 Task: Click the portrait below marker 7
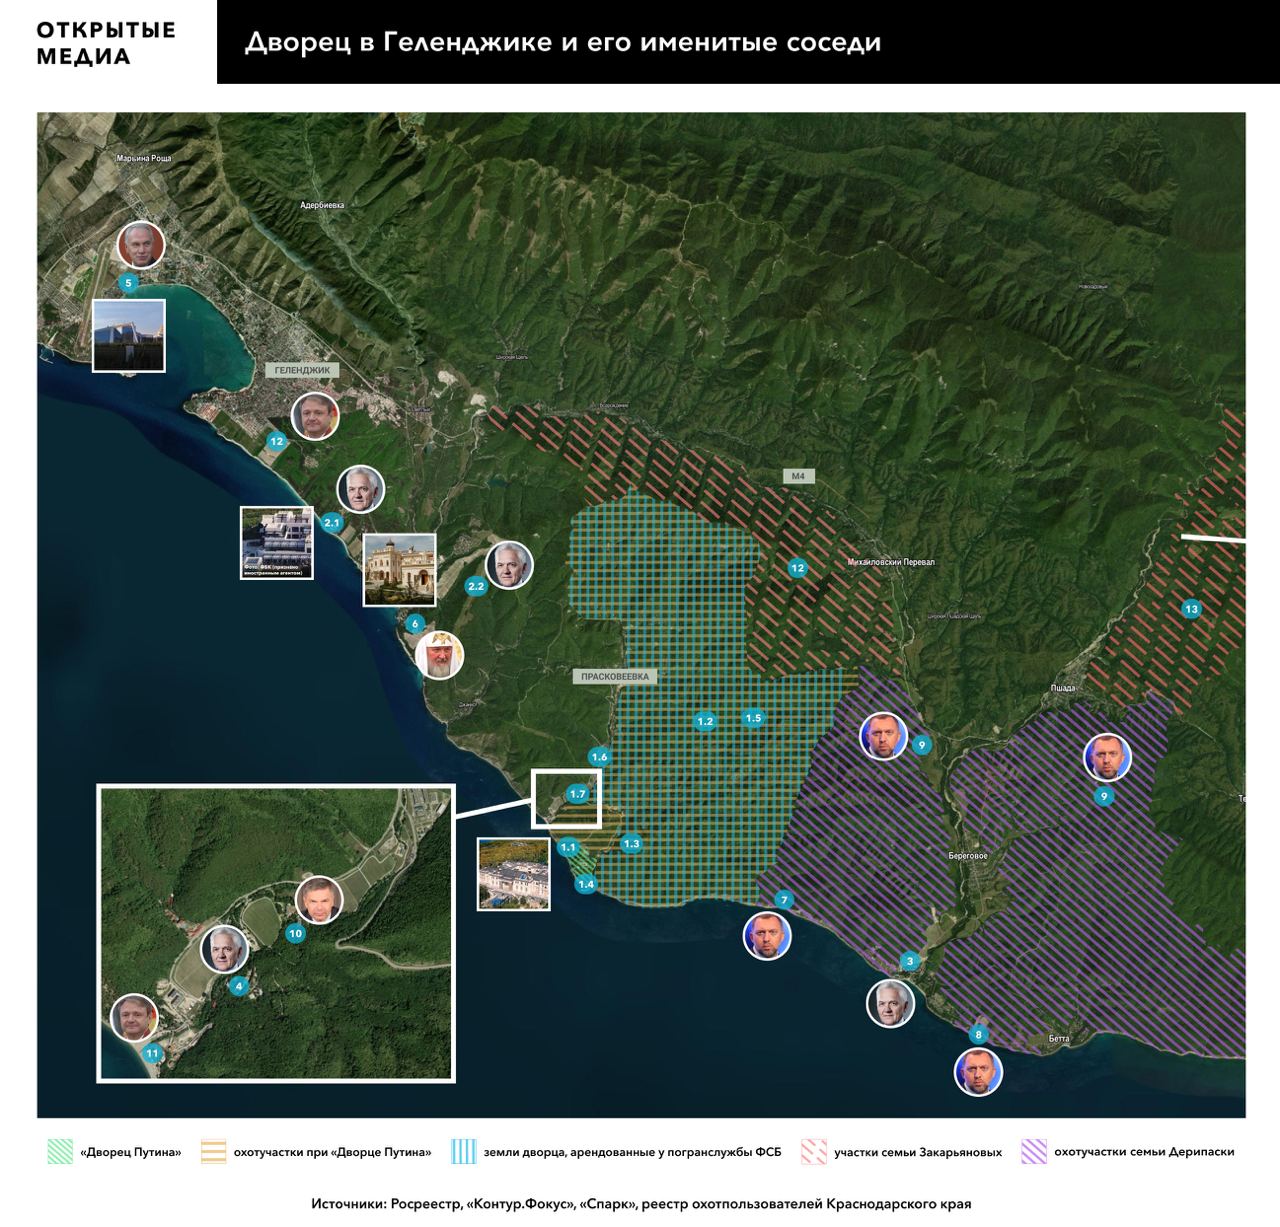coord(768,936)
